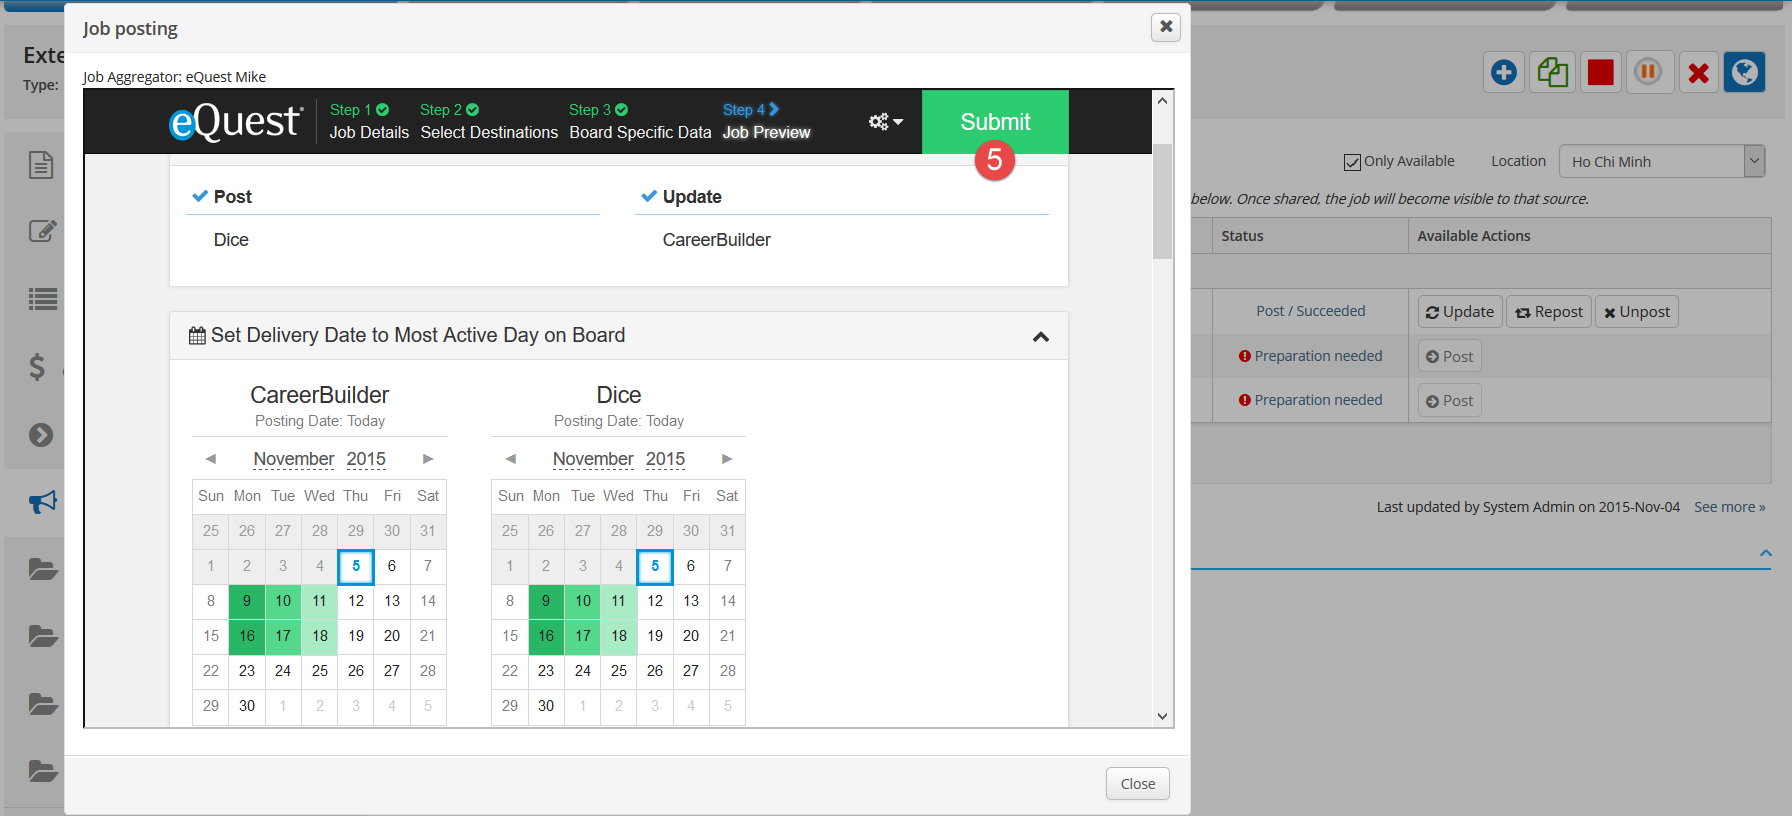Click the Update action button

tap(1460, 312)
